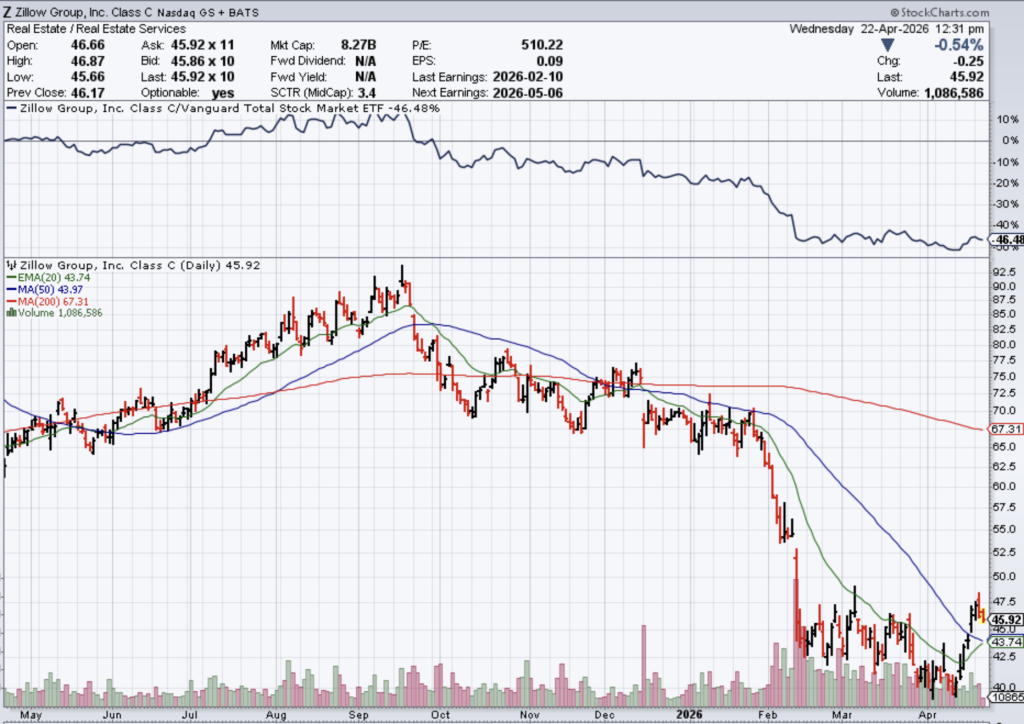The width and height of the screenshot is (1024, 724).
Task: Click the Wednesday 22-Apr-2026 timestamp
Action: coord(886,29)
